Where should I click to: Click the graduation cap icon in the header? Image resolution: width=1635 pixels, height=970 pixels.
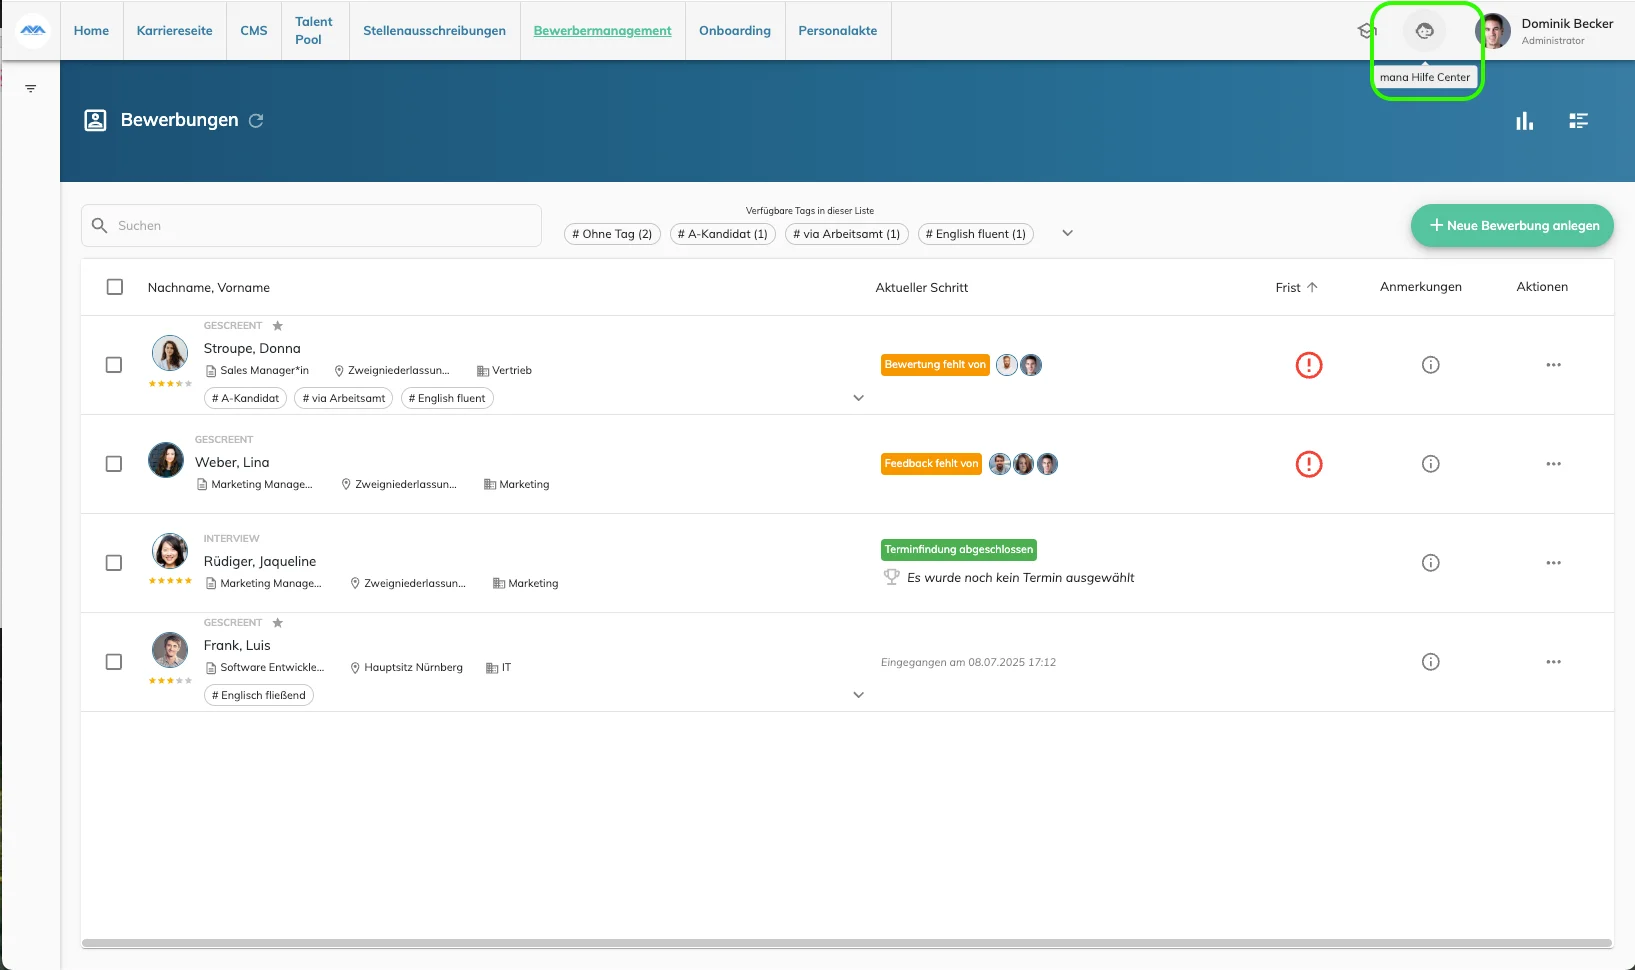1366,31
